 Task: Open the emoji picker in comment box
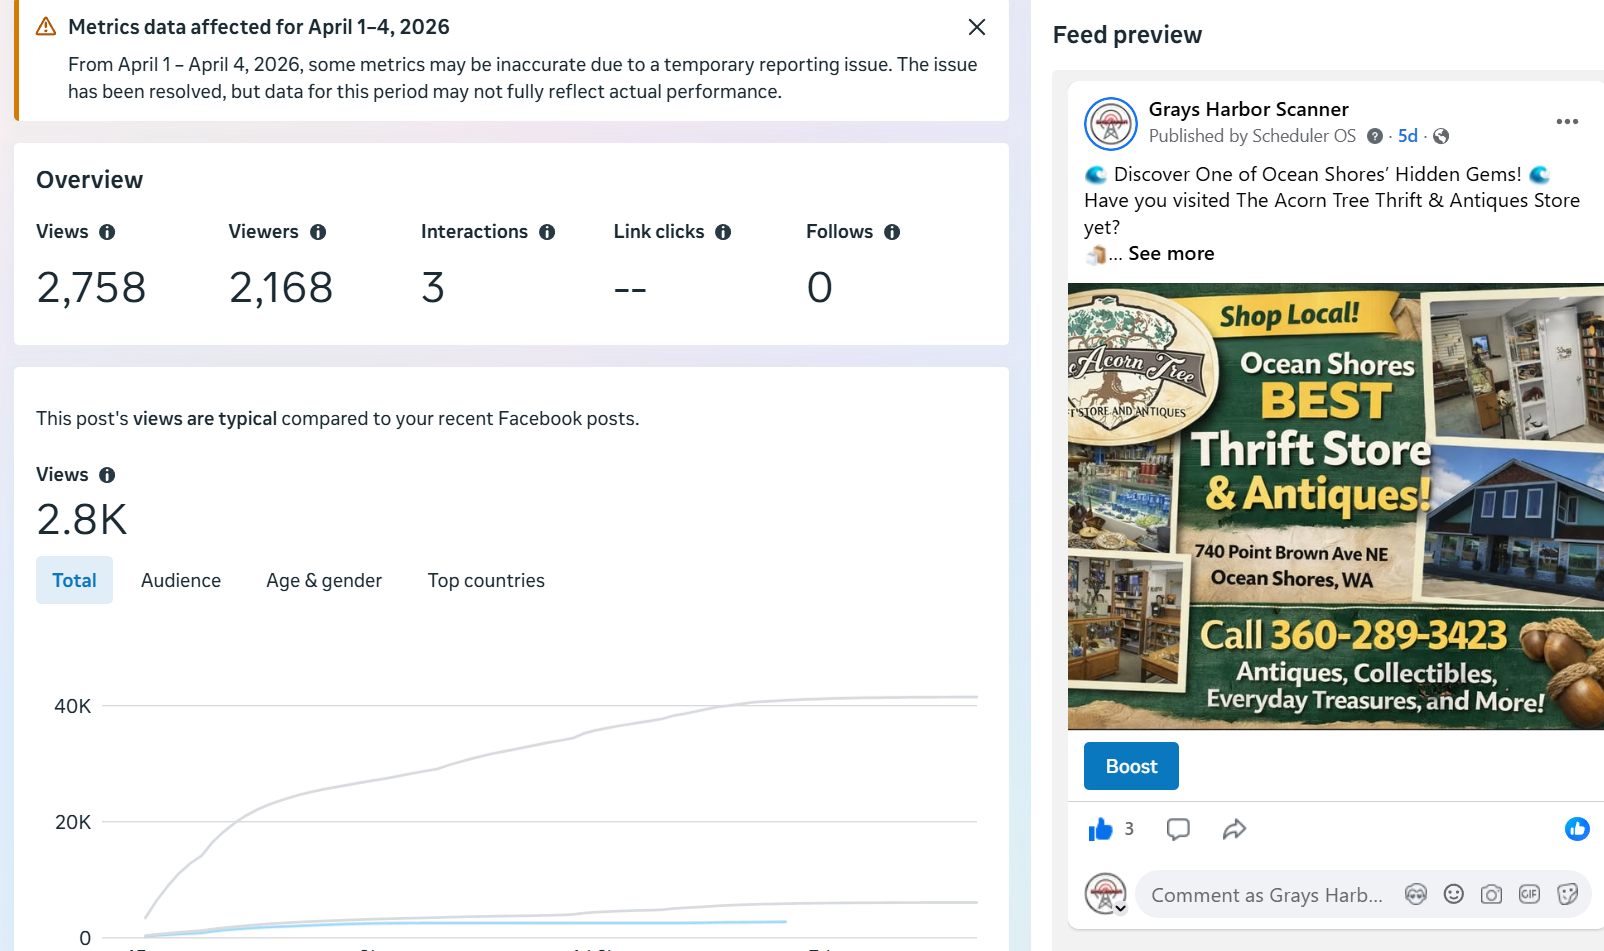point(1453,895)
